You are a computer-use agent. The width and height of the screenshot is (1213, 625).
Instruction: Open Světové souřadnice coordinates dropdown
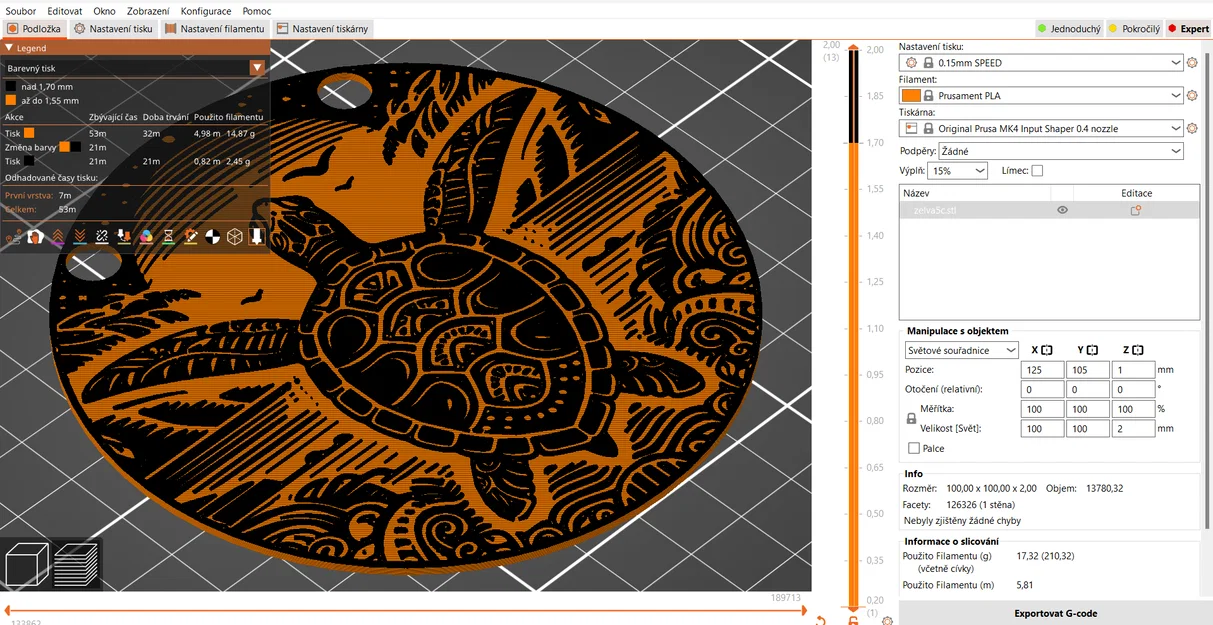[961, 351]
